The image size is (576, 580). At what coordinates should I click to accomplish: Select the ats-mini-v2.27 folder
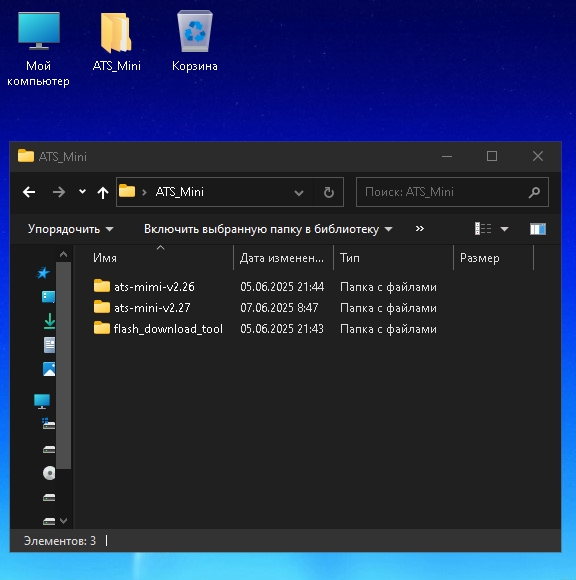click(152, 308)
